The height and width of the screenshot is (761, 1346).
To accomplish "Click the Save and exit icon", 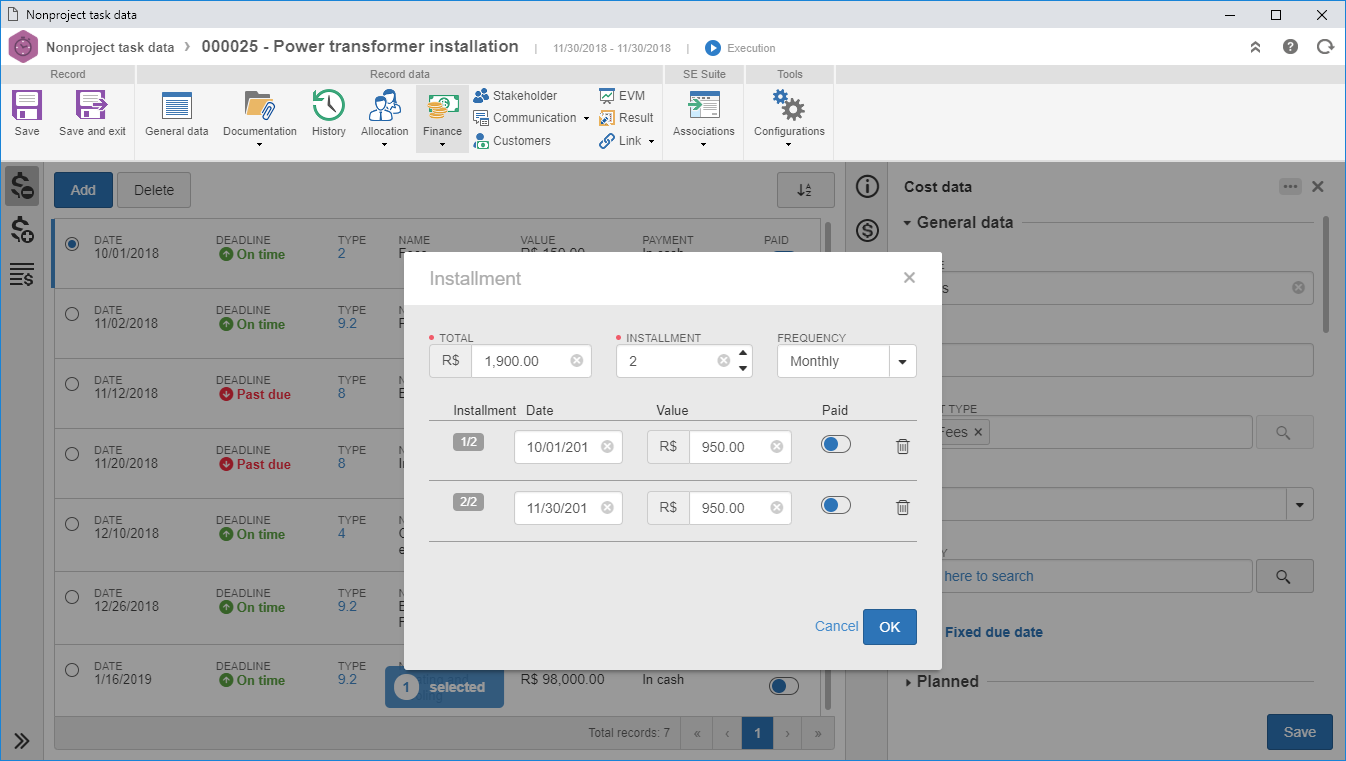I will coord(92,114).
